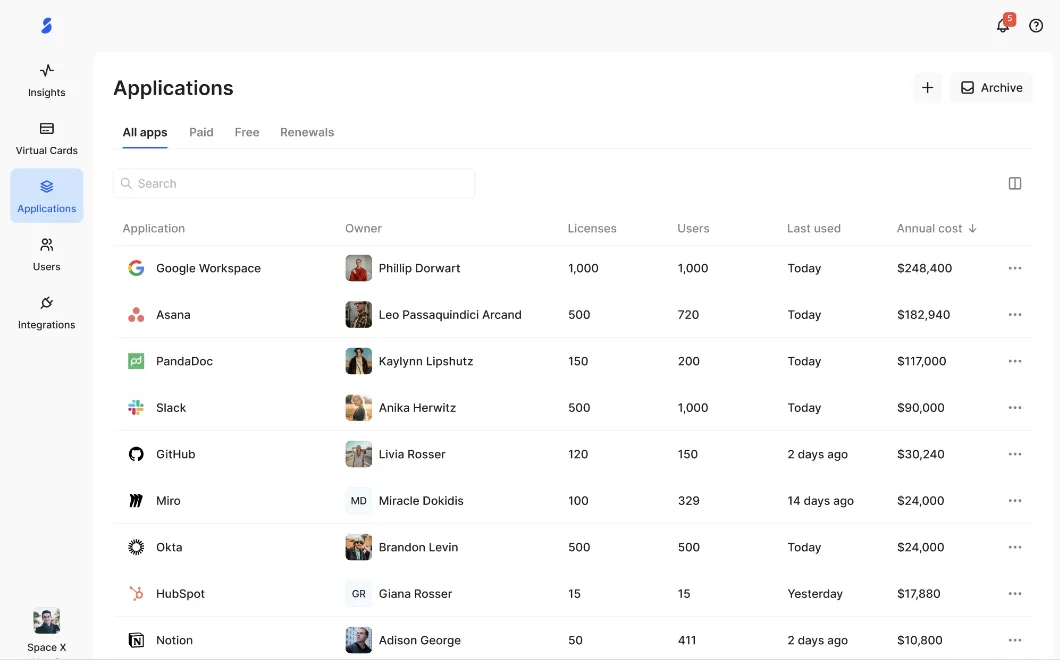The height and width of the screenshot is (660, 1060).
Task: Click the Okta logo icon
Action: click(136, 547)
